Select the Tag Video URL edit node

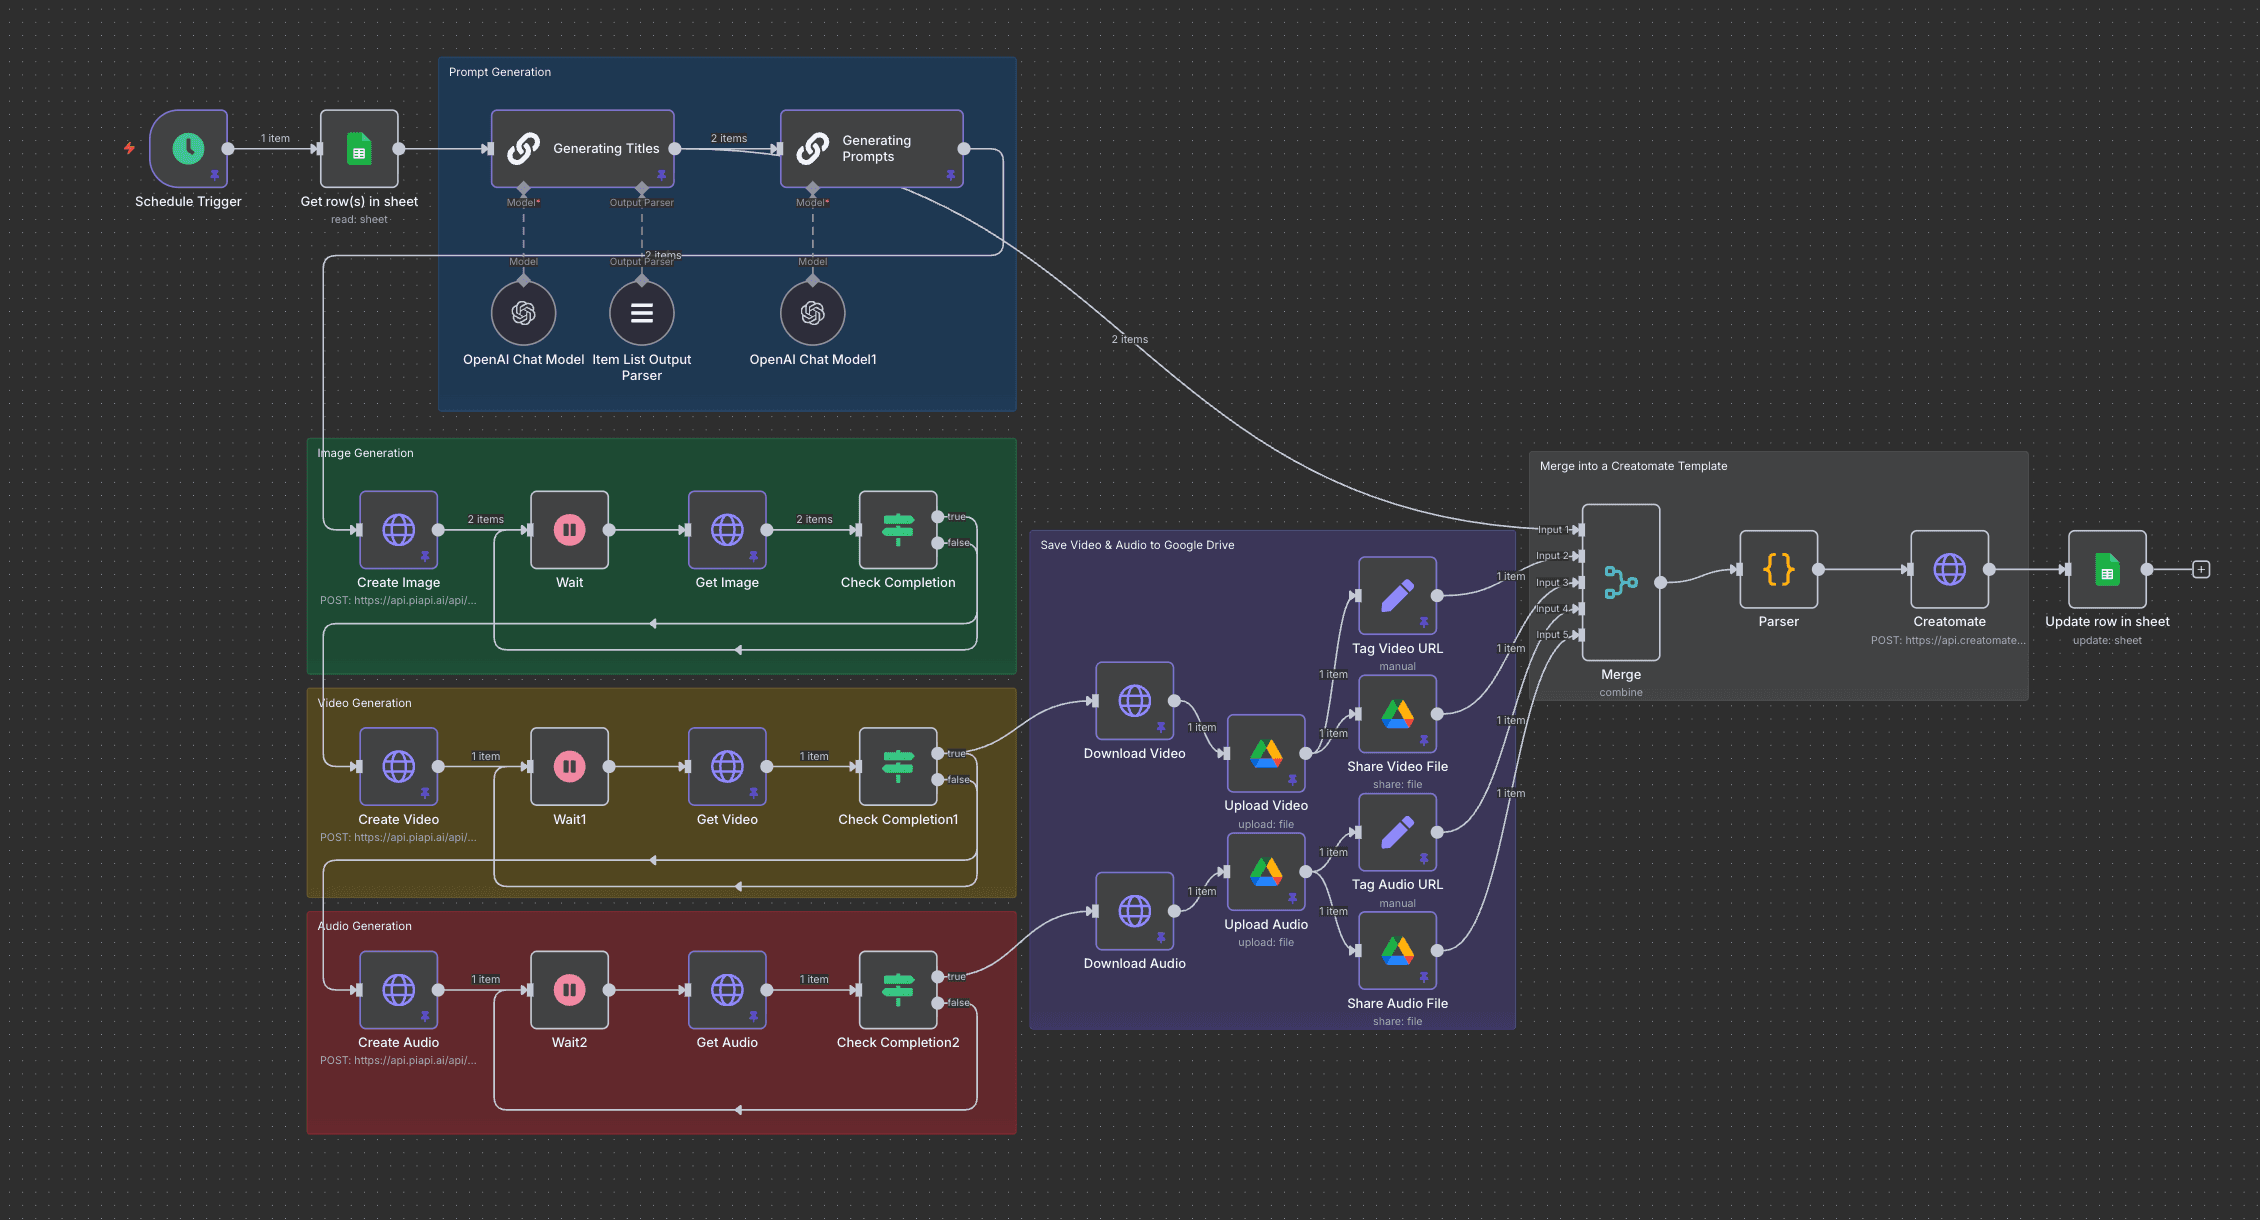(x=1397, y=596)
